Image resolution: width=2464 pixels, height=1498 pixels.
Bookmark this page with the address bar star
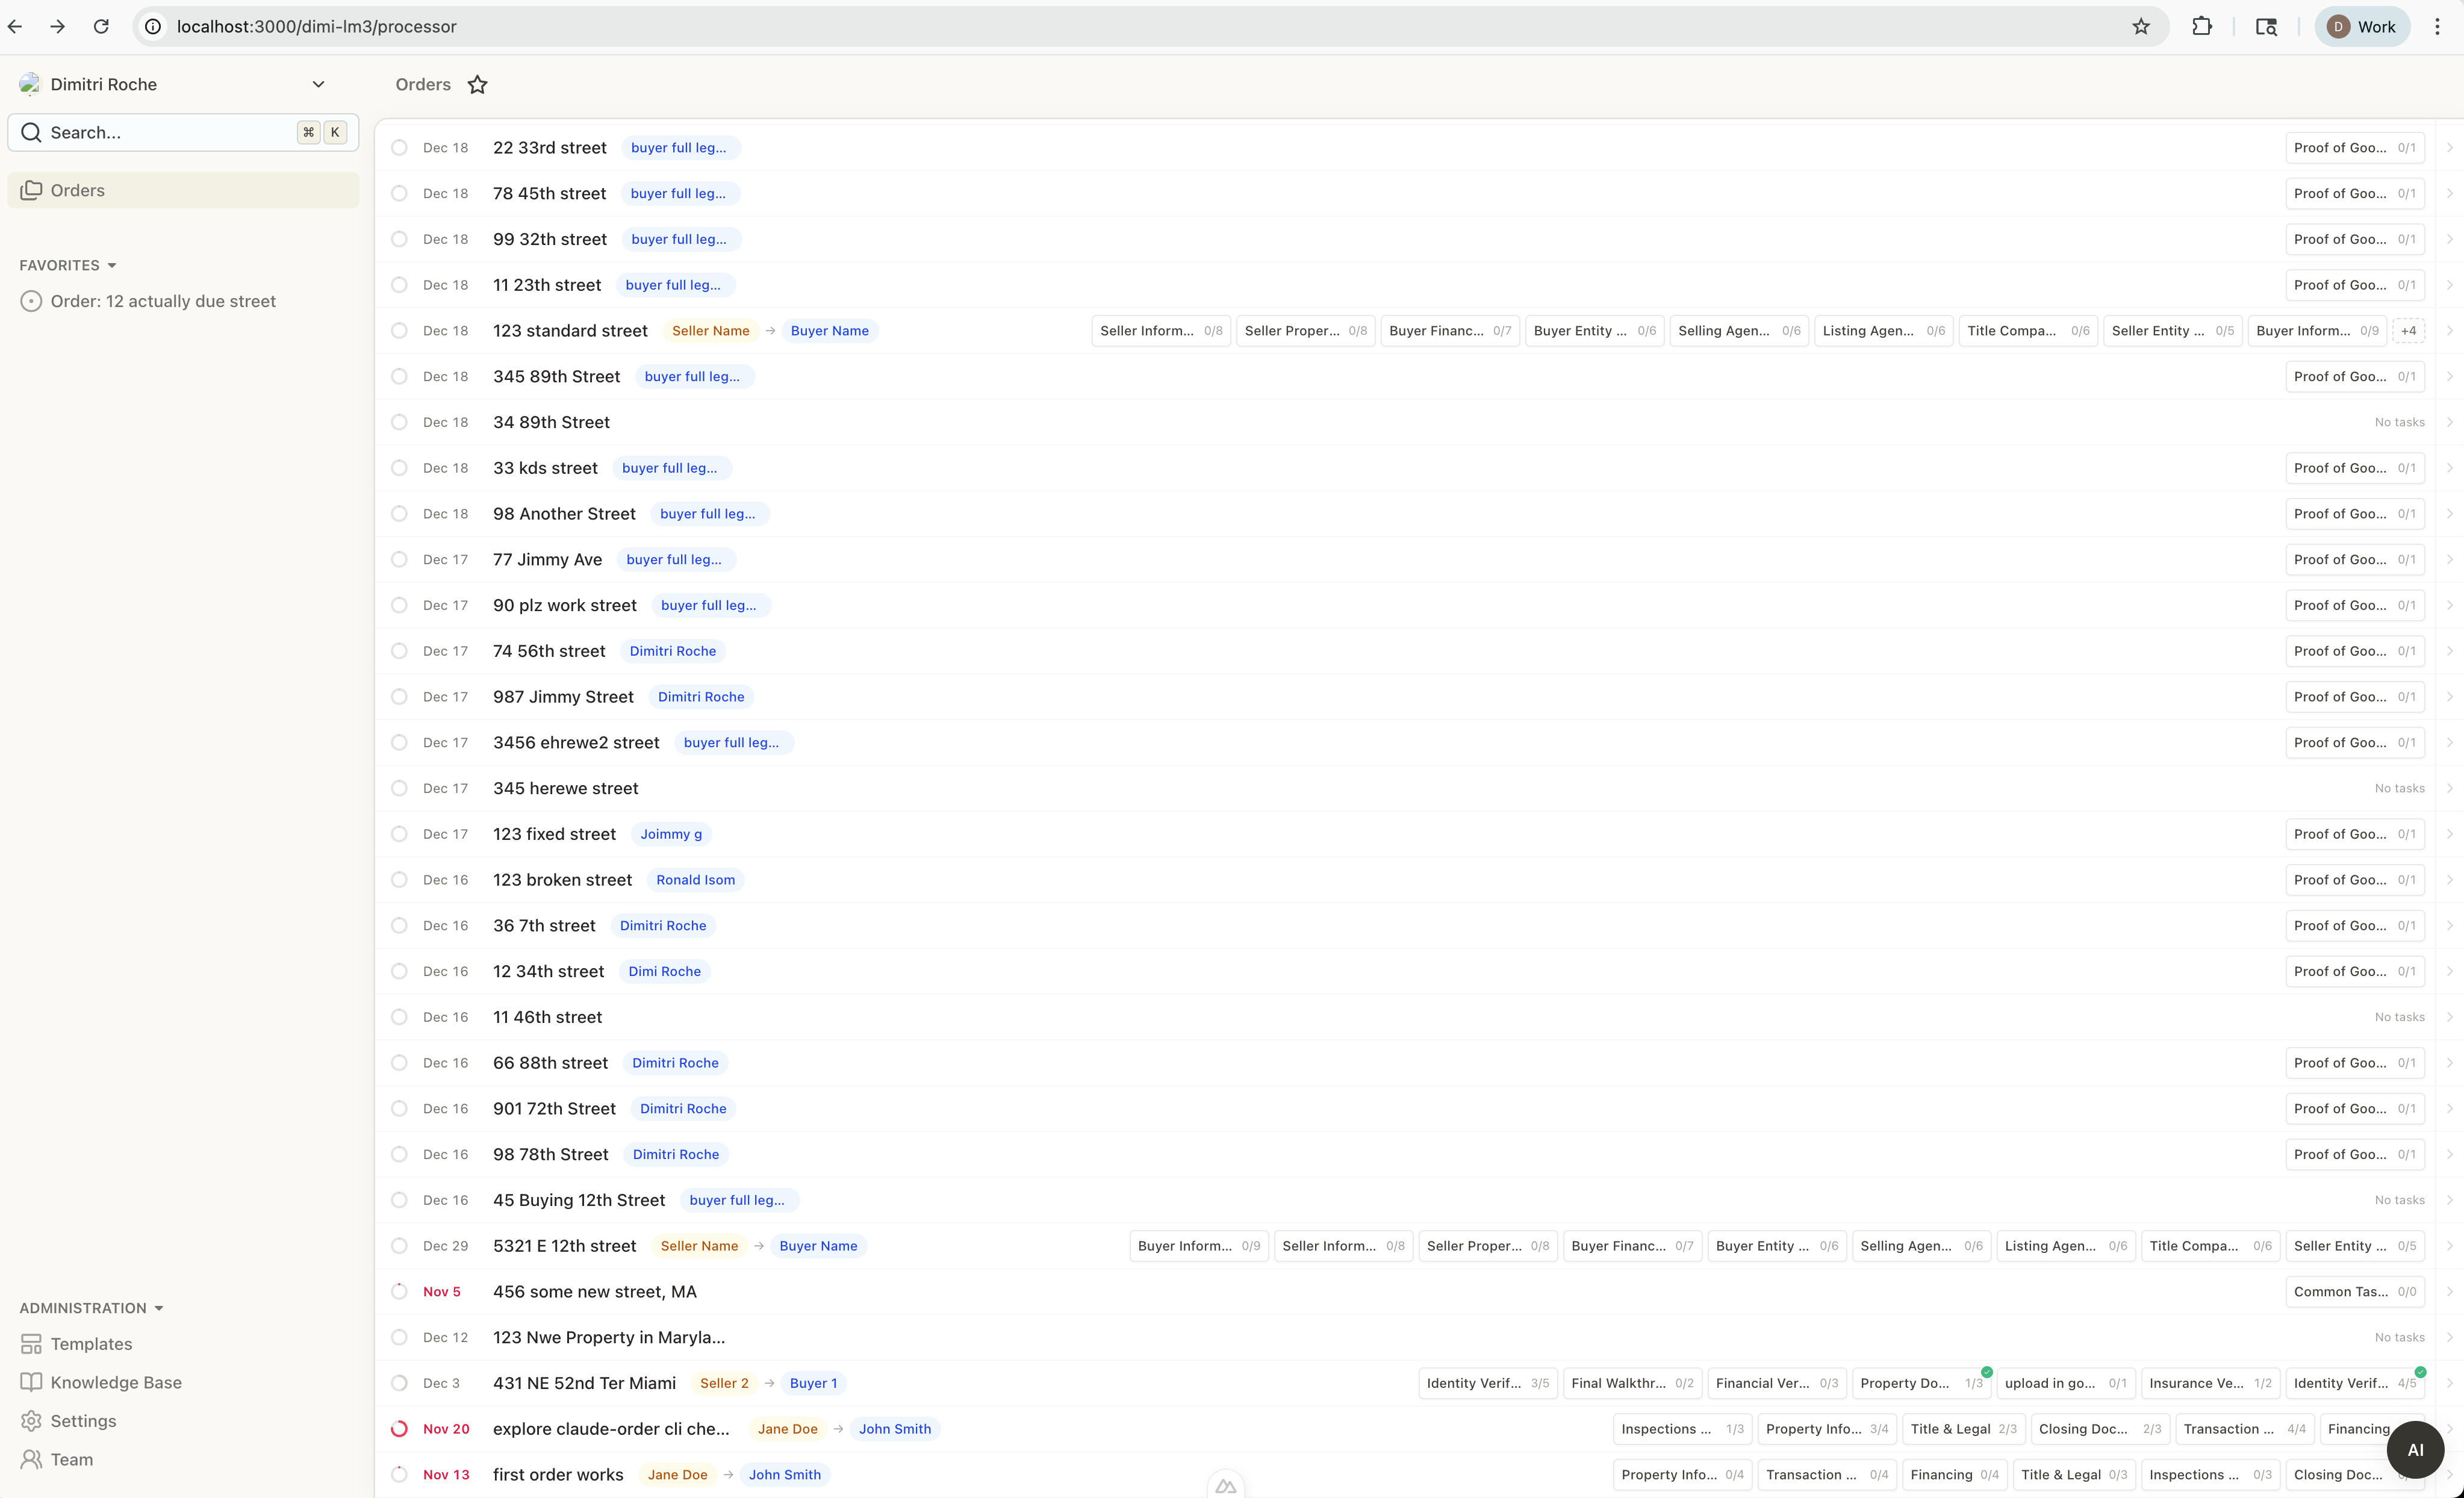[x=2140, y=27]
